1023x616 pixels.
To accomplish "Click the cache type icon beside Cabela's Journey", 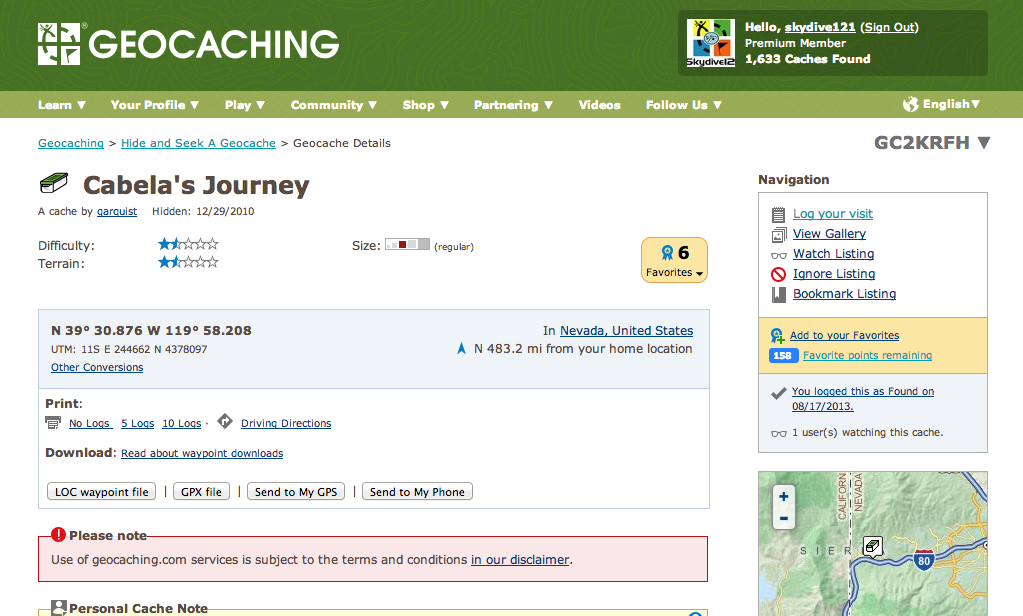I will (53, 183).
